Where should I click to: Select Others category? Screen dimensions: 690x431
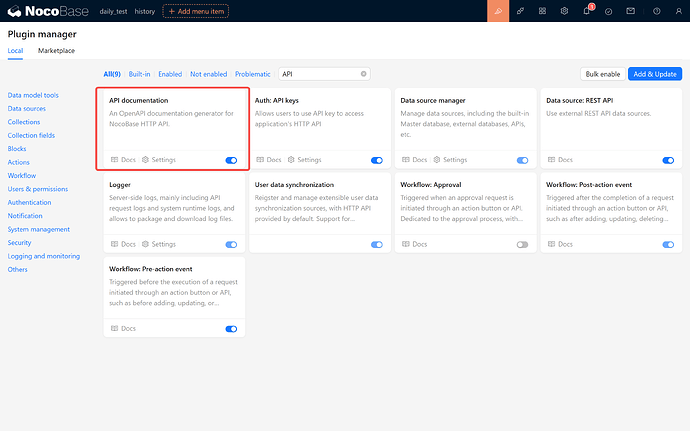[x=18, y=269]
